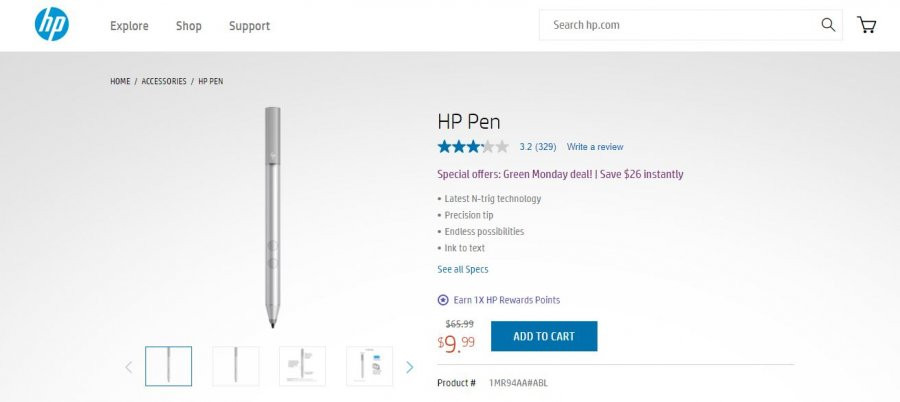Click the HP Rewards Points badge icon

point(443,300)
